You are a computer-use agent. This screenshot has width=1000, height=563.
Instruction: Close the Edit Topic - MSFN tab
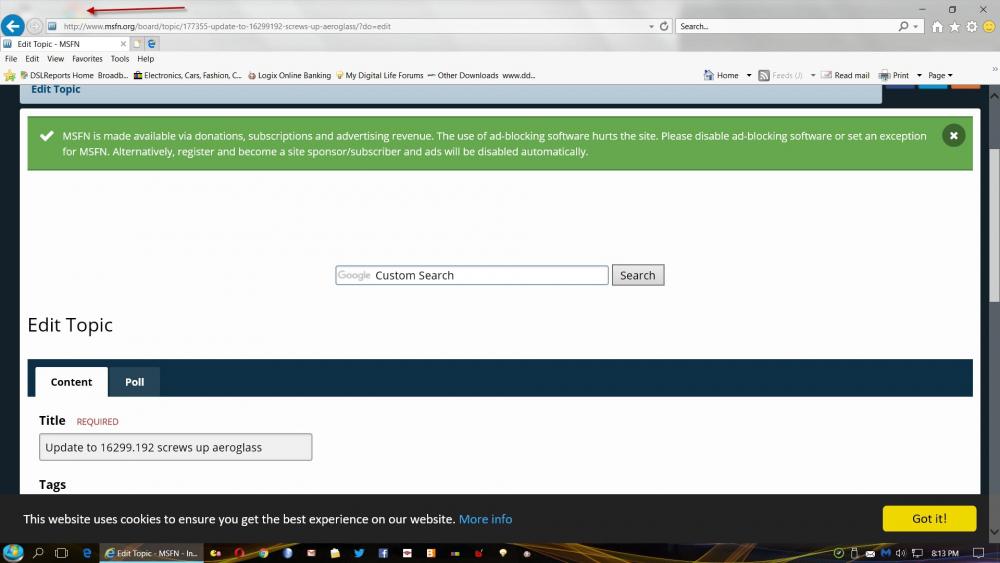[123, 44]
